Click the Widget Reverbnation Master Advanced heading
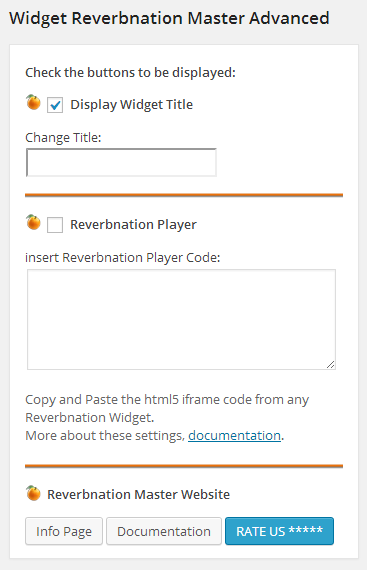This screenshot has width=367, height=570. coord(169,18)
